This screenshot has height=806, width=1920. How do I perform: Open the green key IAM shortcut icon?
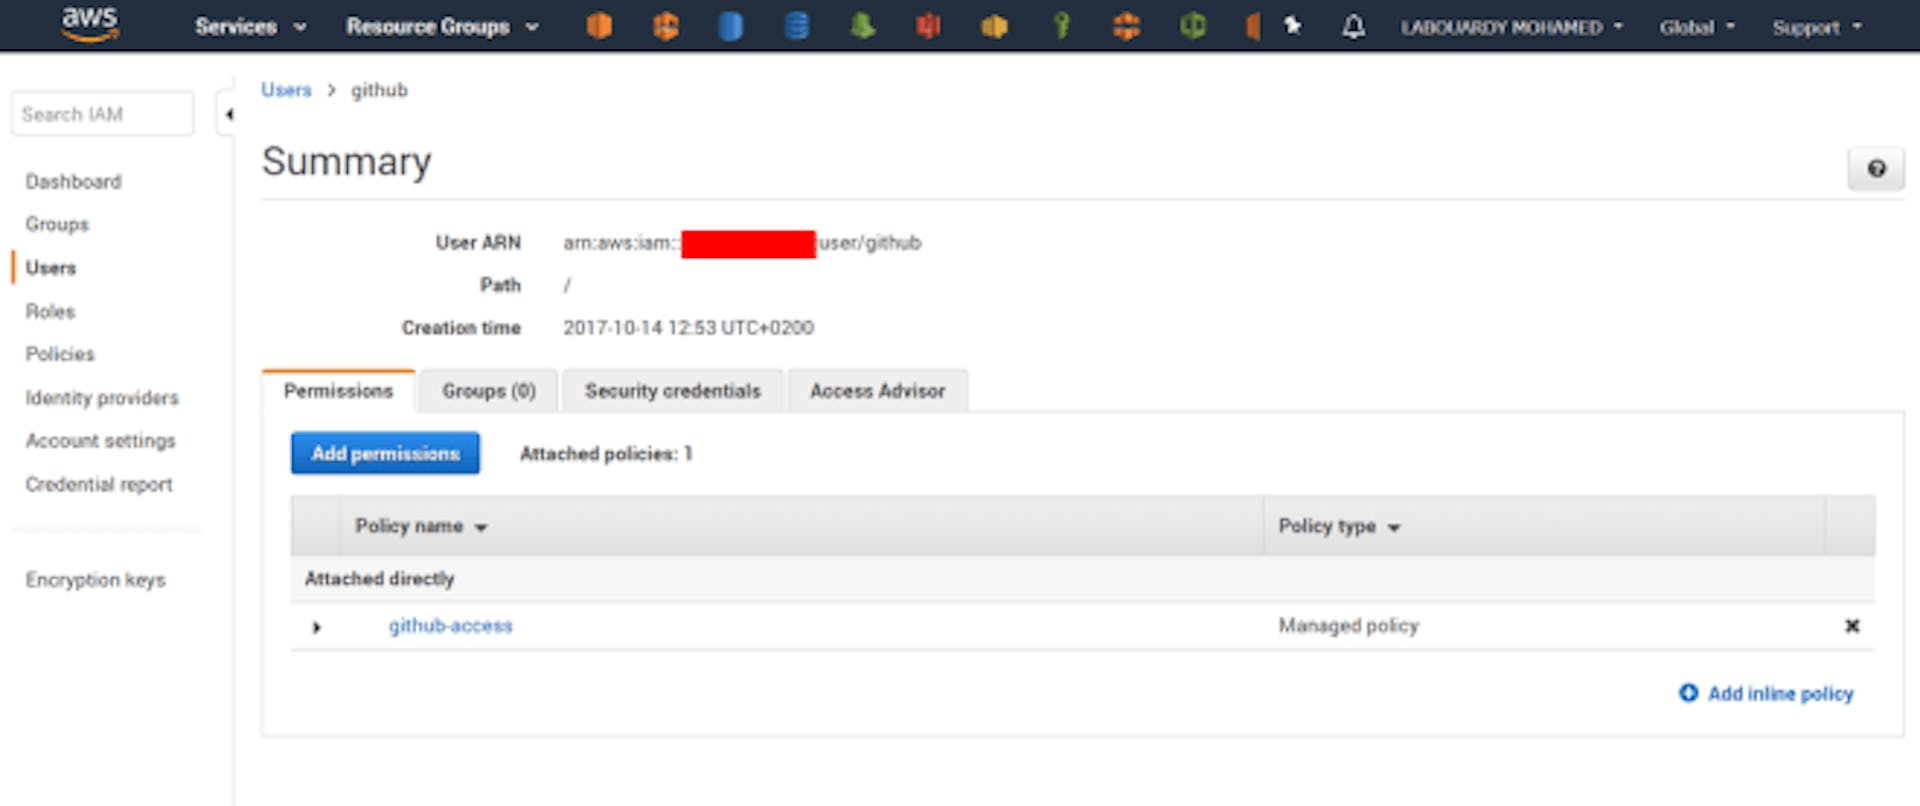[1061, 26]
